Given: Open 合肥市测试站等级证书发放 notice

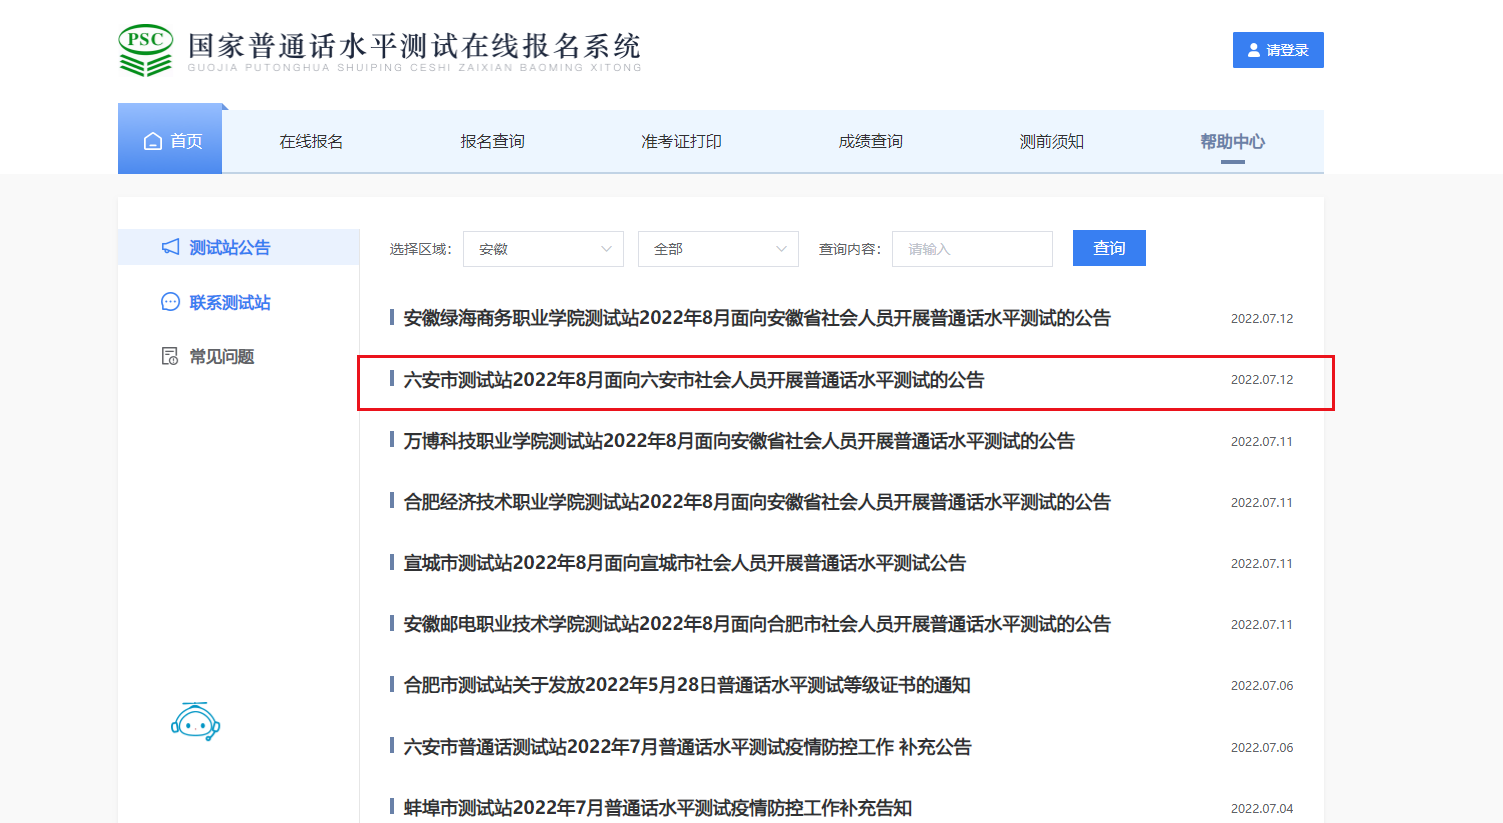Looking at the screenshot, I should point(687,685).
